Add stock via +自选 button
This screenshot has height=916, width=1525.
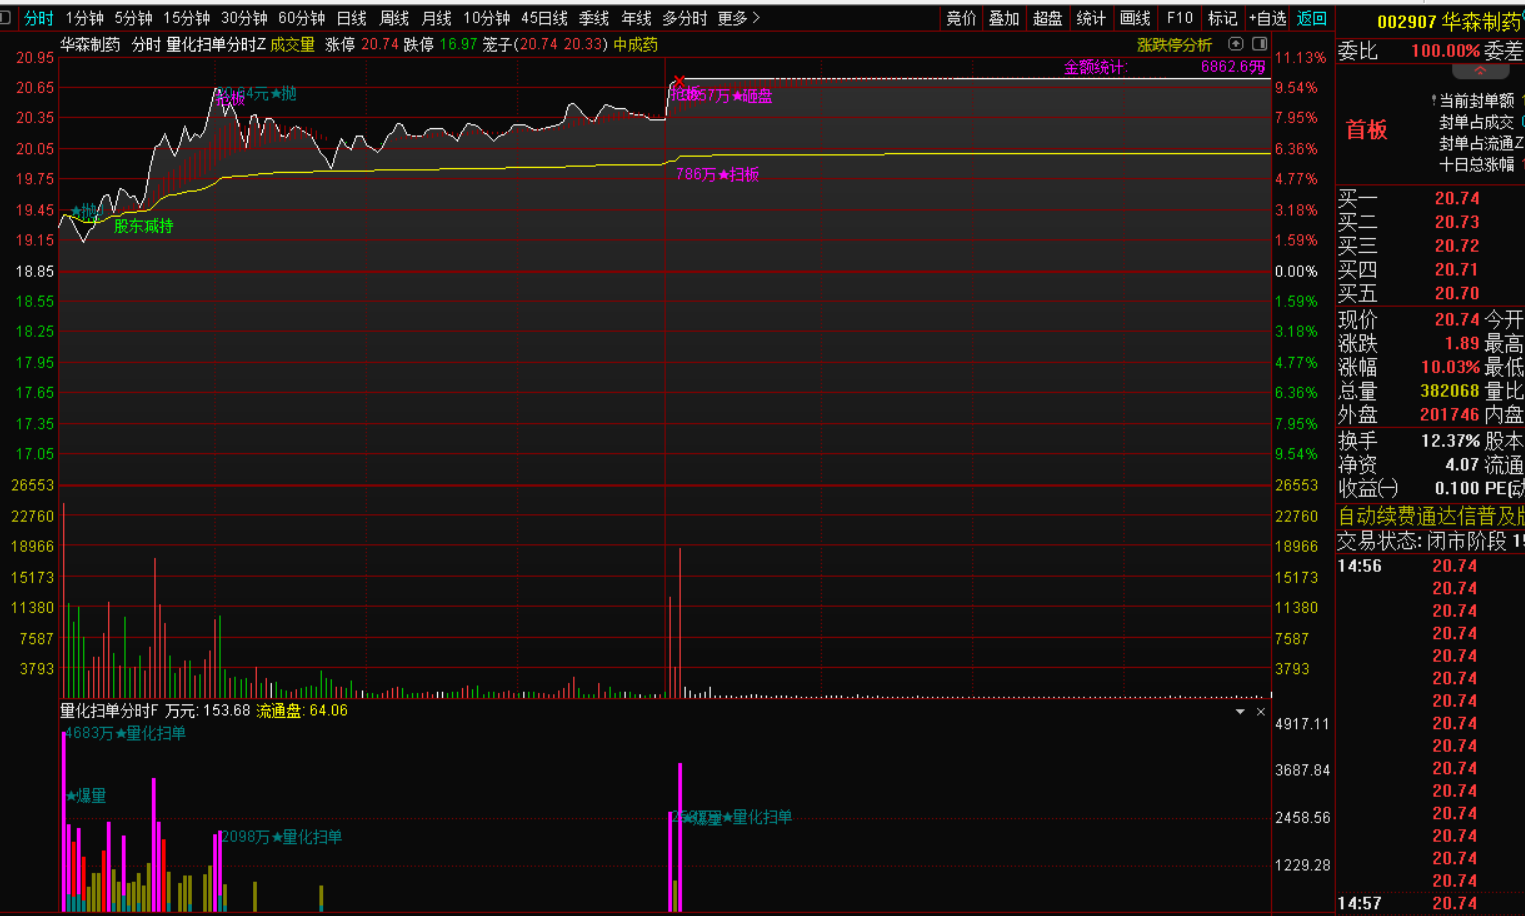point(1267,18)
